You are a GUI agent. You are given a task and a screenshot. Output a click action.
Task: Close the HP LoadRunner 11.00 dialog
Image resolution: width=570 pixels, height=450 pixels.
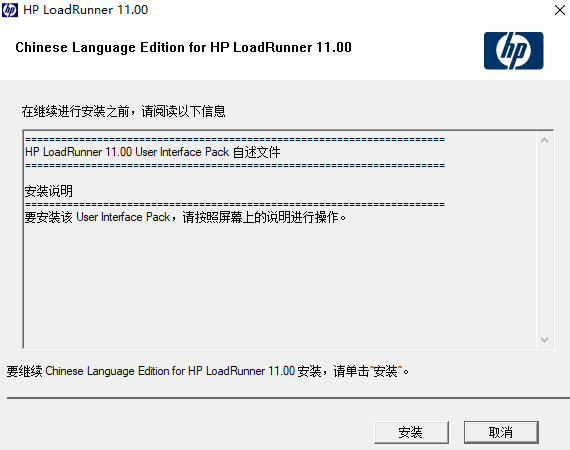tap(559, 10)
